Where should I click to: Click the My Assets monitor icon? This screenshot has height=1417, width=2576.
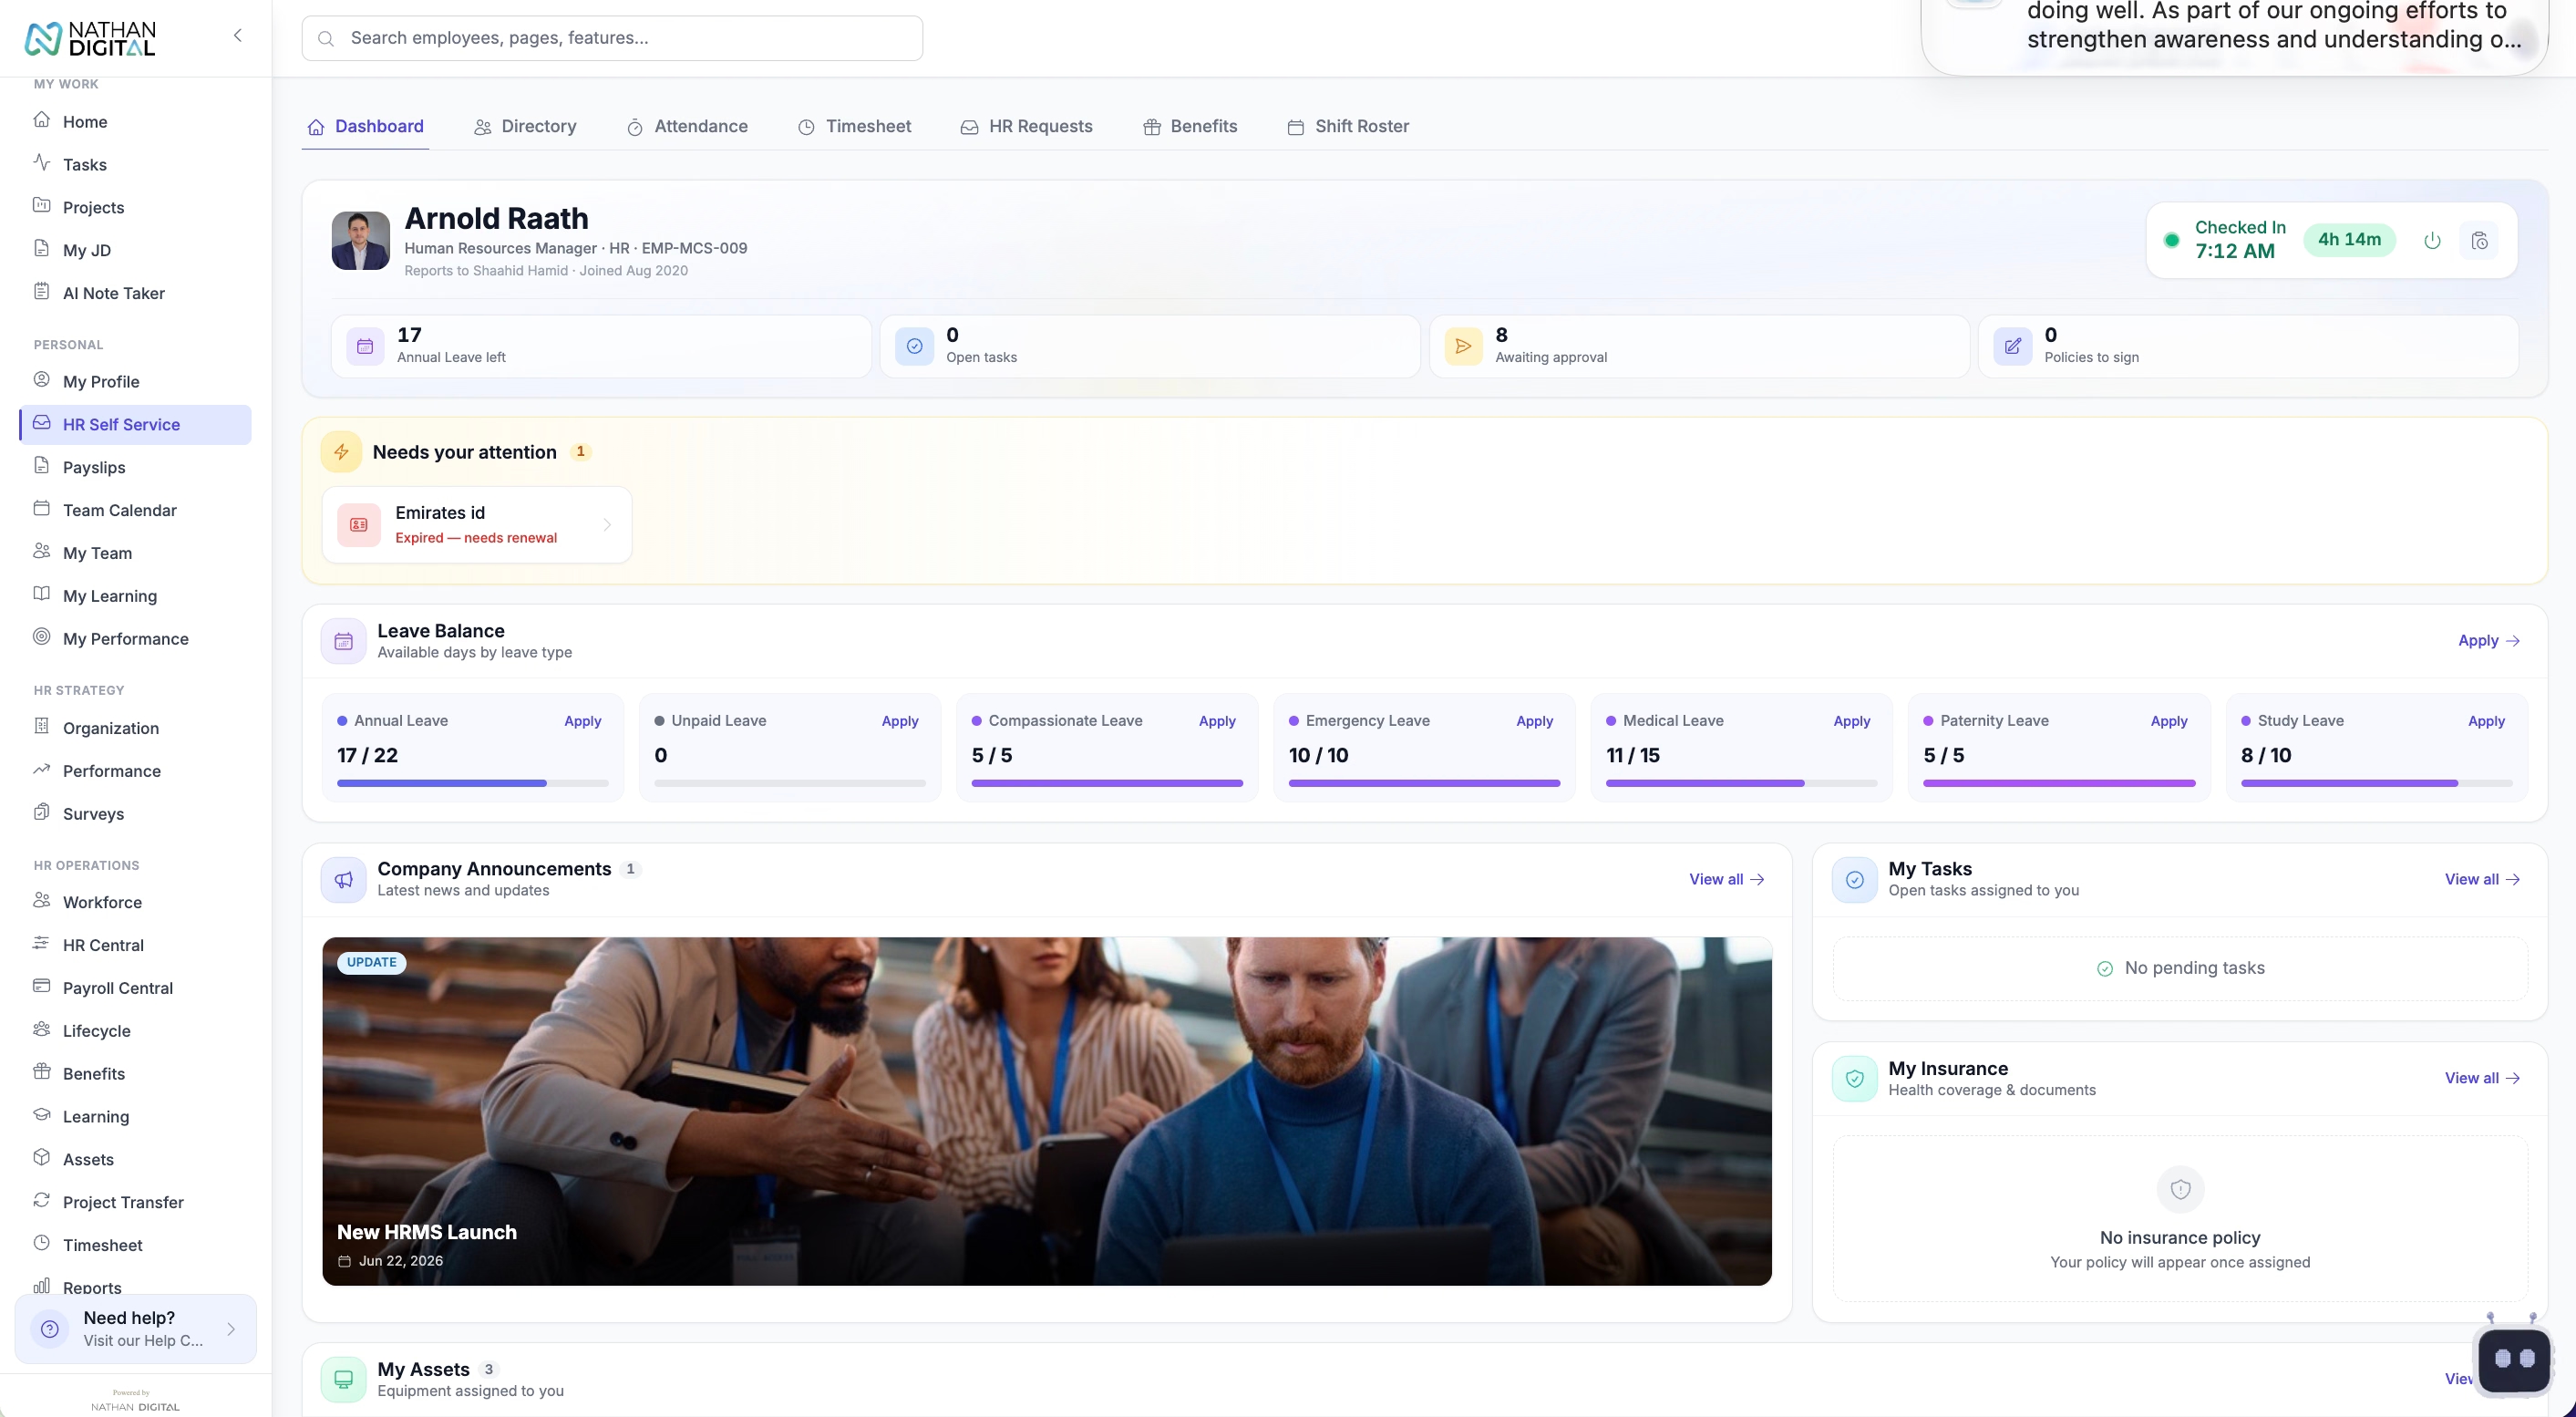point(343,1379)
